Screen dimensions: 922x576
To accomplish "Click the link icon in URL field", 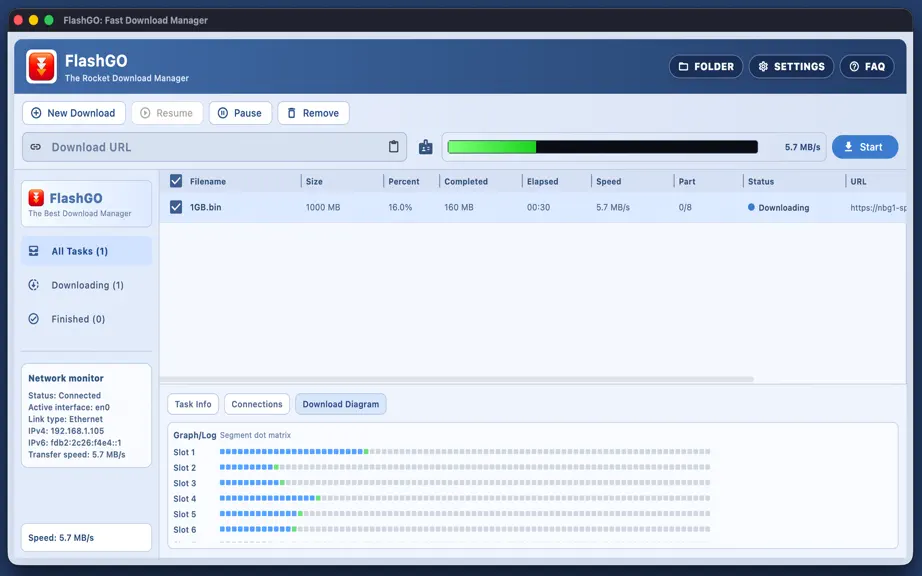I will [36, 147].
